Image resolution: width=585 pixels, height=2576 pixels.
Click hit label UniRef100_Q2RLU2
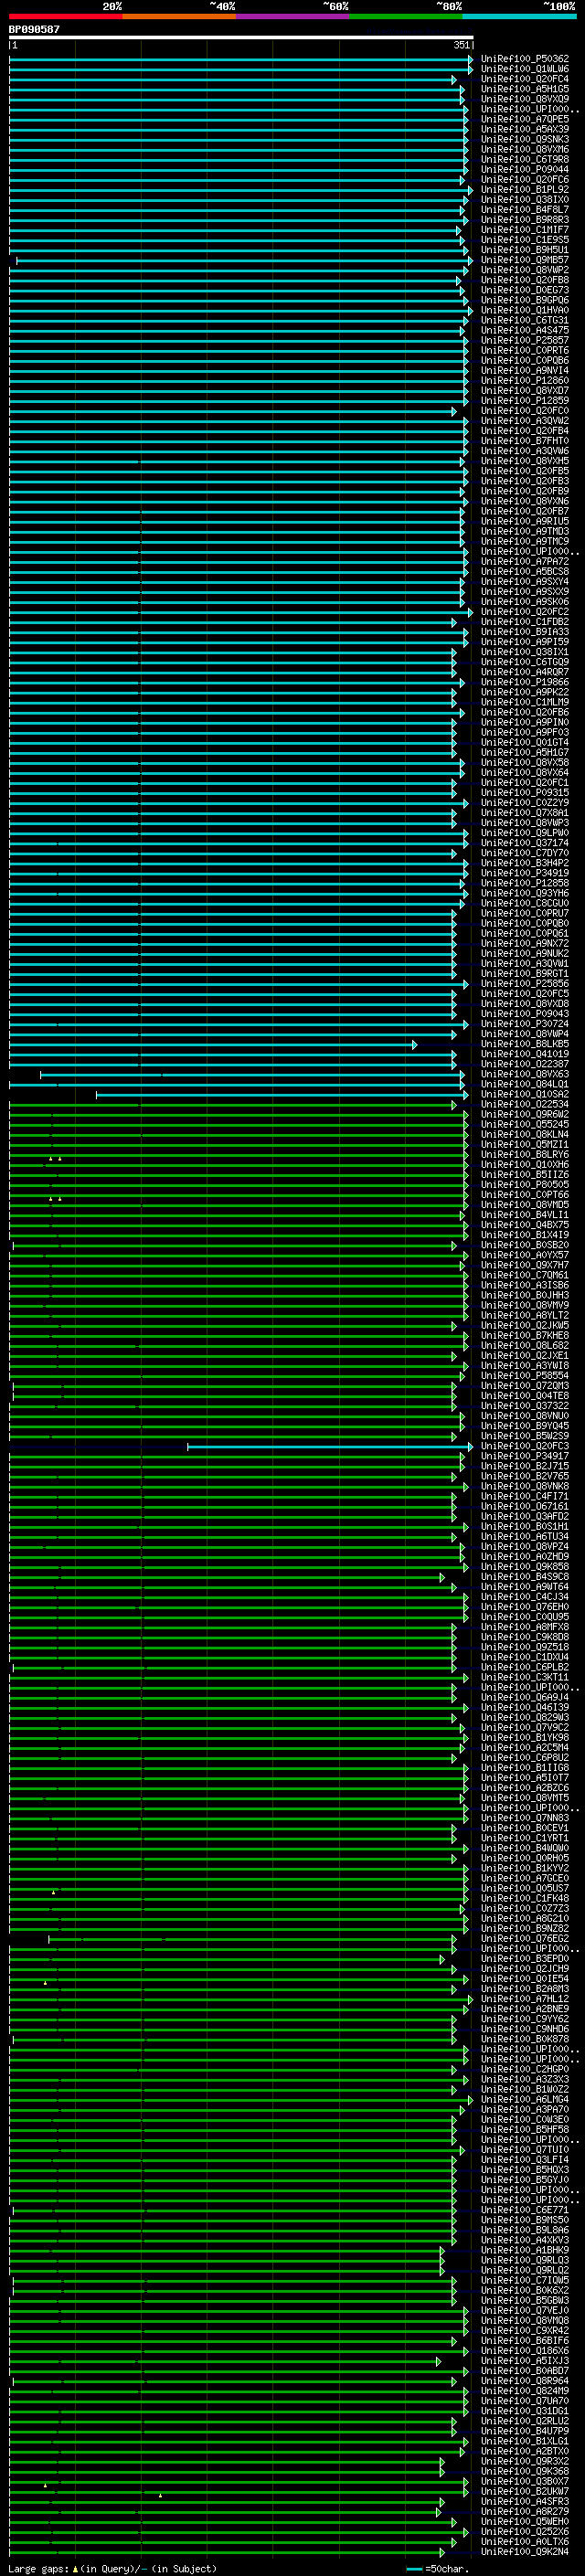tap(525, 2421)
